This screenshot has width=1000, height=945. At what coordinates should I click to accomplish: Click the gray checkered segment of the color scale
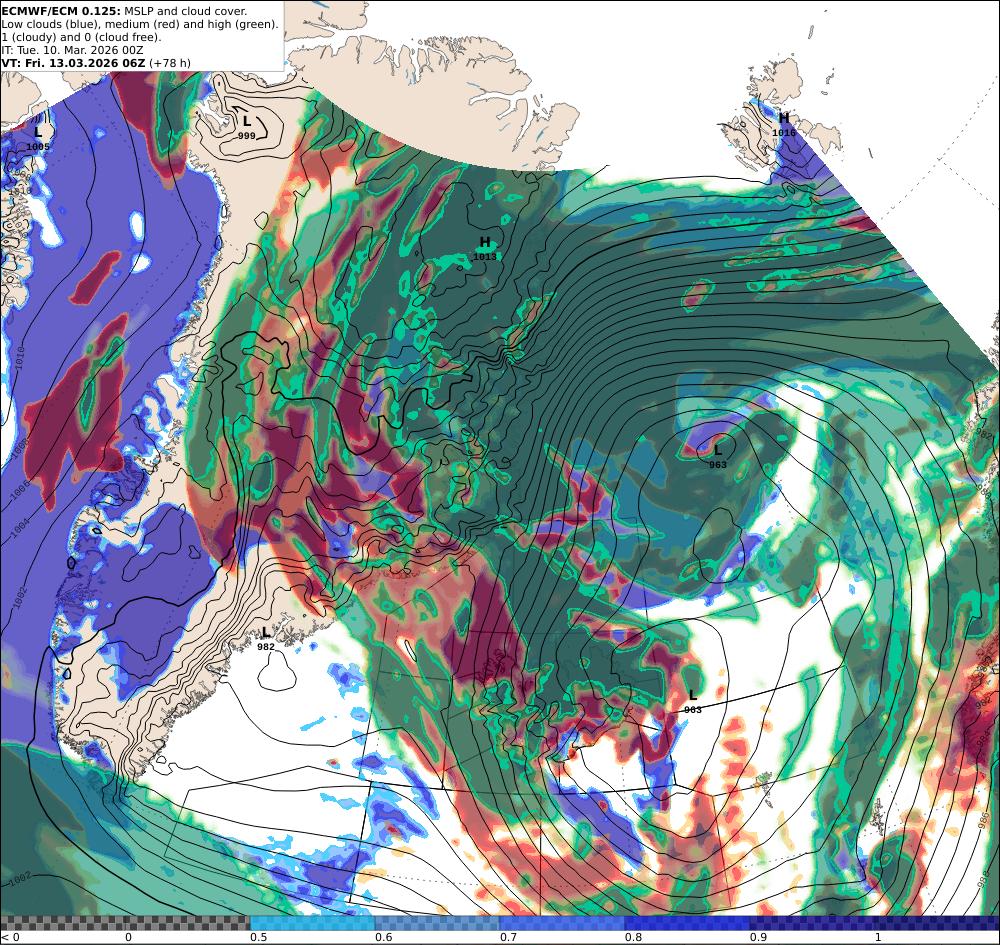click(x=125, y=923)
